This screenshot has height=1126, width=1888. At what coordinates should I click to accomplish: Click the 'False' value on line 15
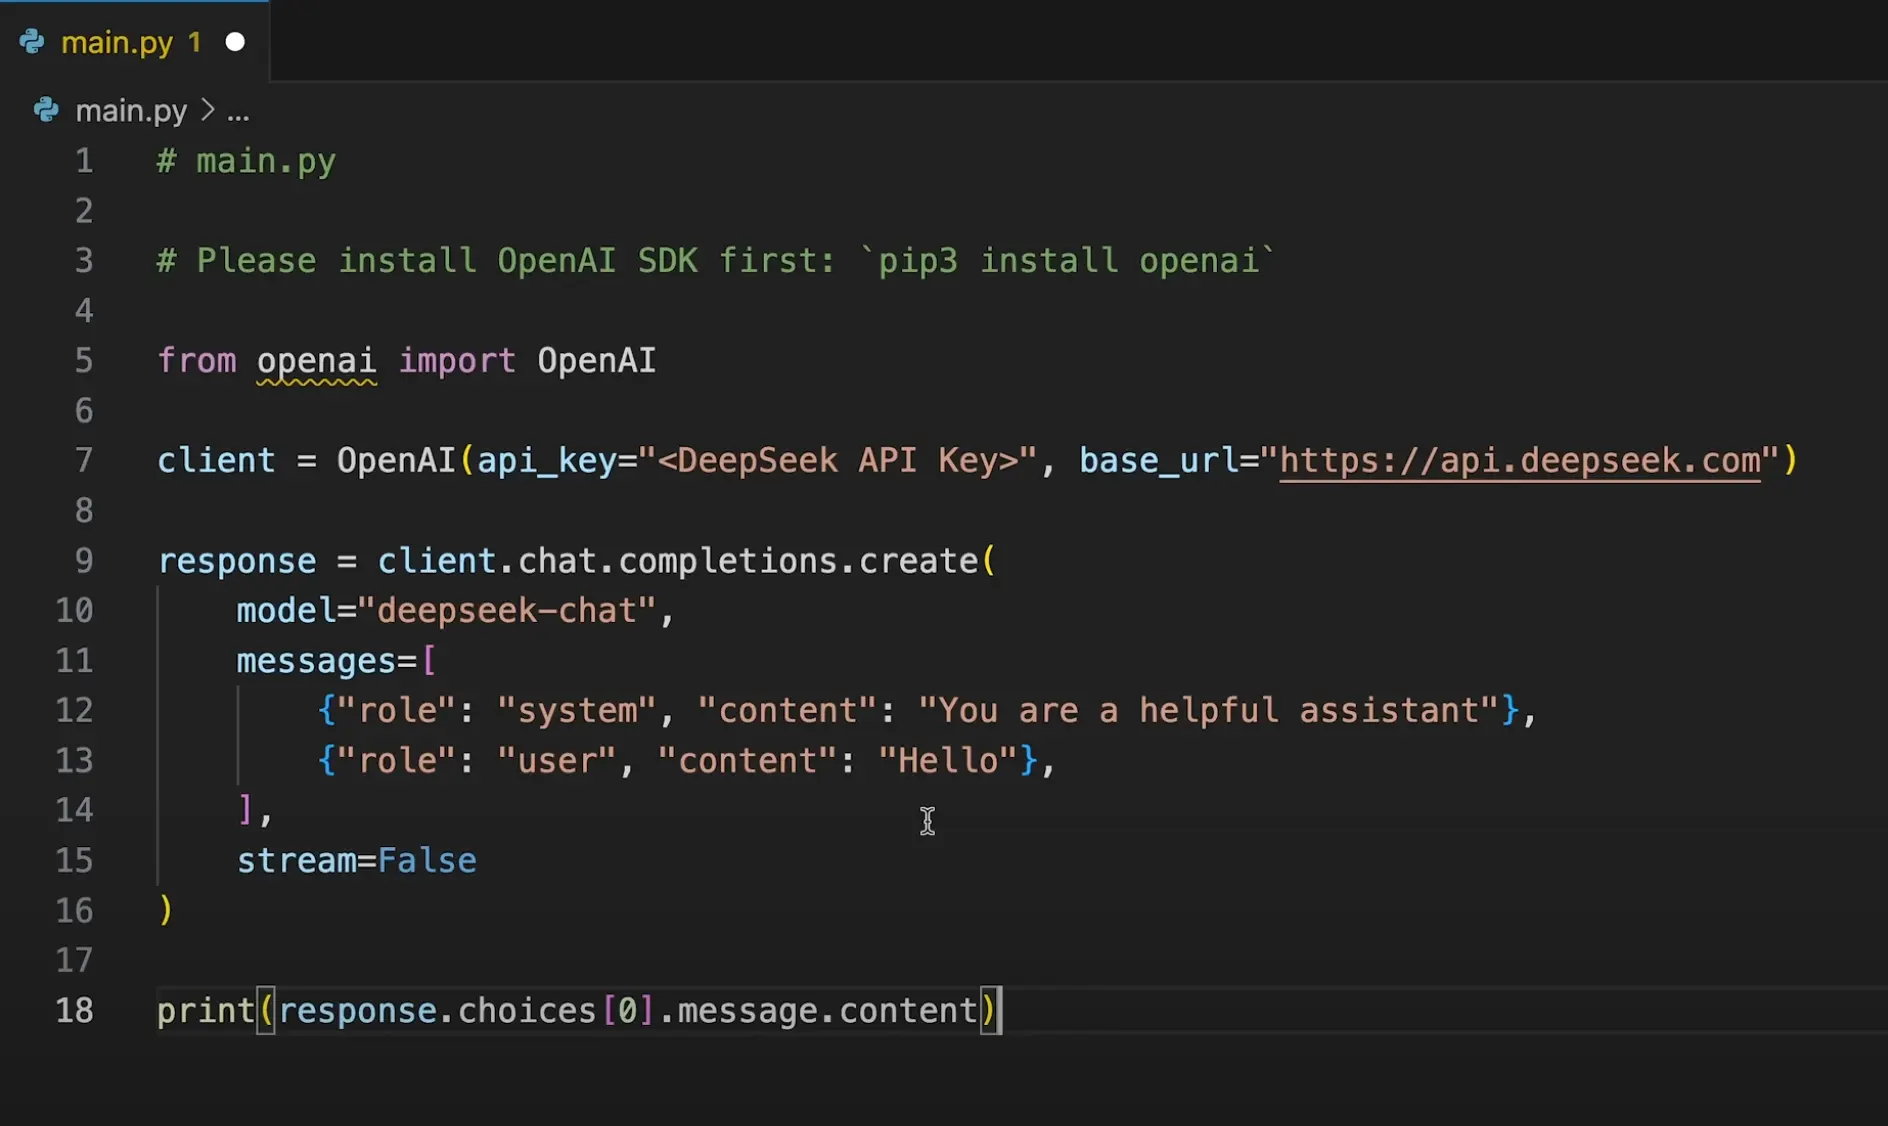[x=427, y=861]
